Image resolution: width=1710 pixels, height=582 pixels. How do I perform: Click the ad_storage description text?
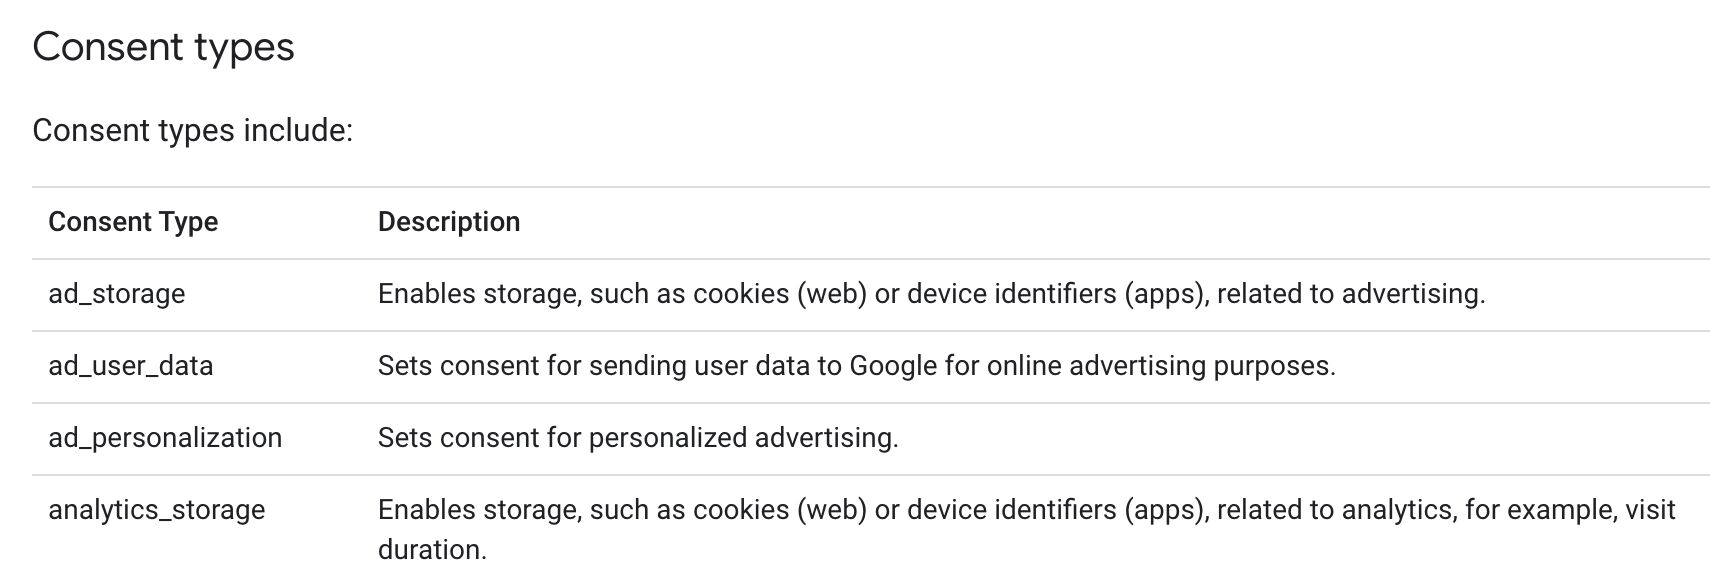point(932,293)
